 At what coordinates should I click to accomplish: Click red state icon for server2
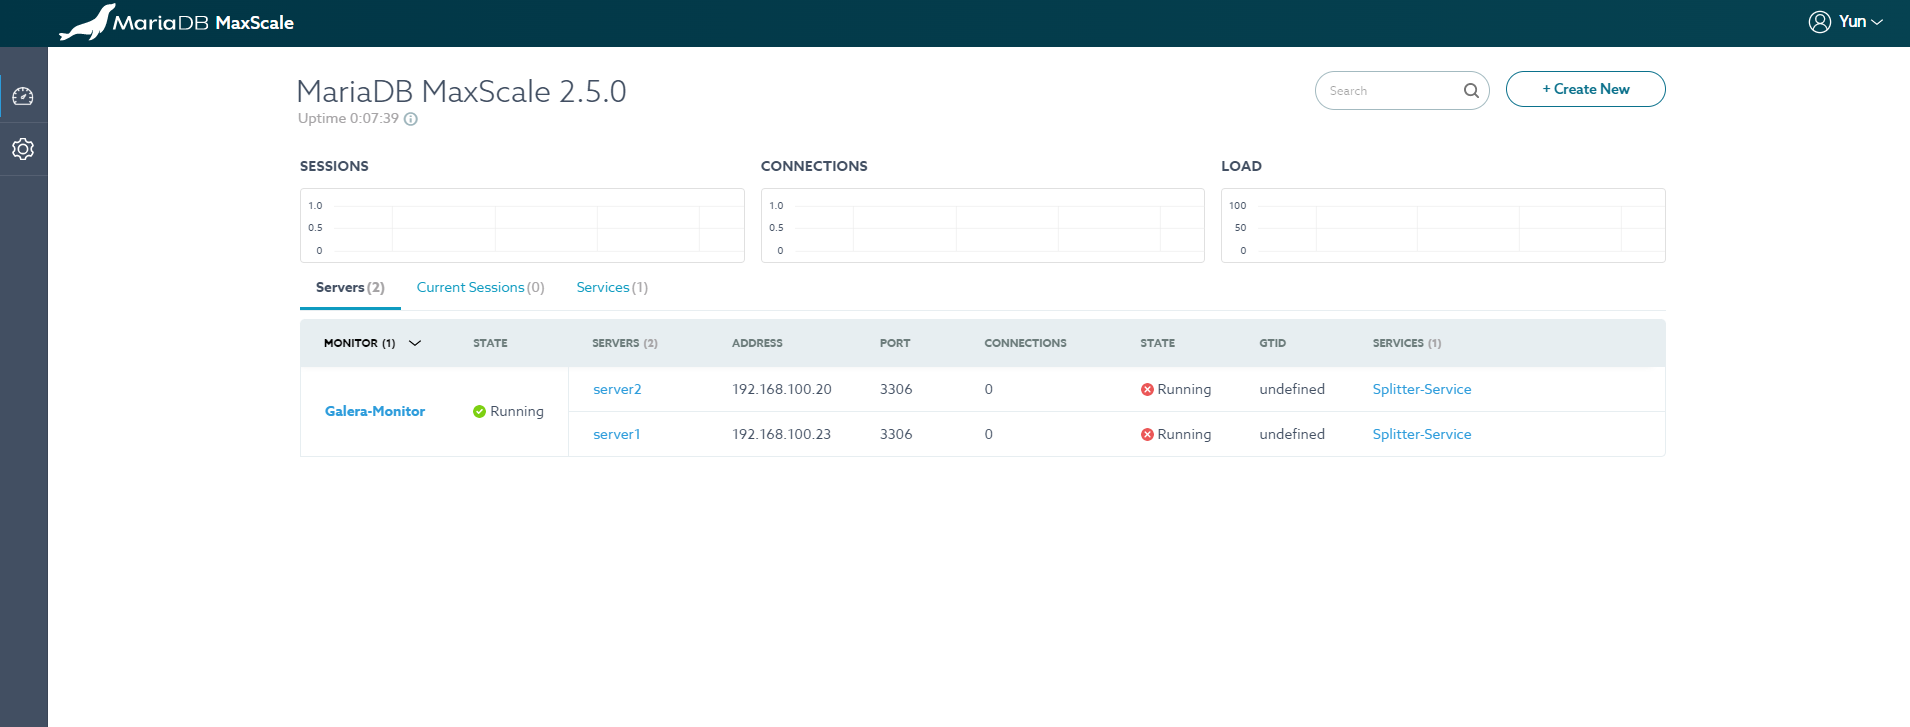(1147, 389)
